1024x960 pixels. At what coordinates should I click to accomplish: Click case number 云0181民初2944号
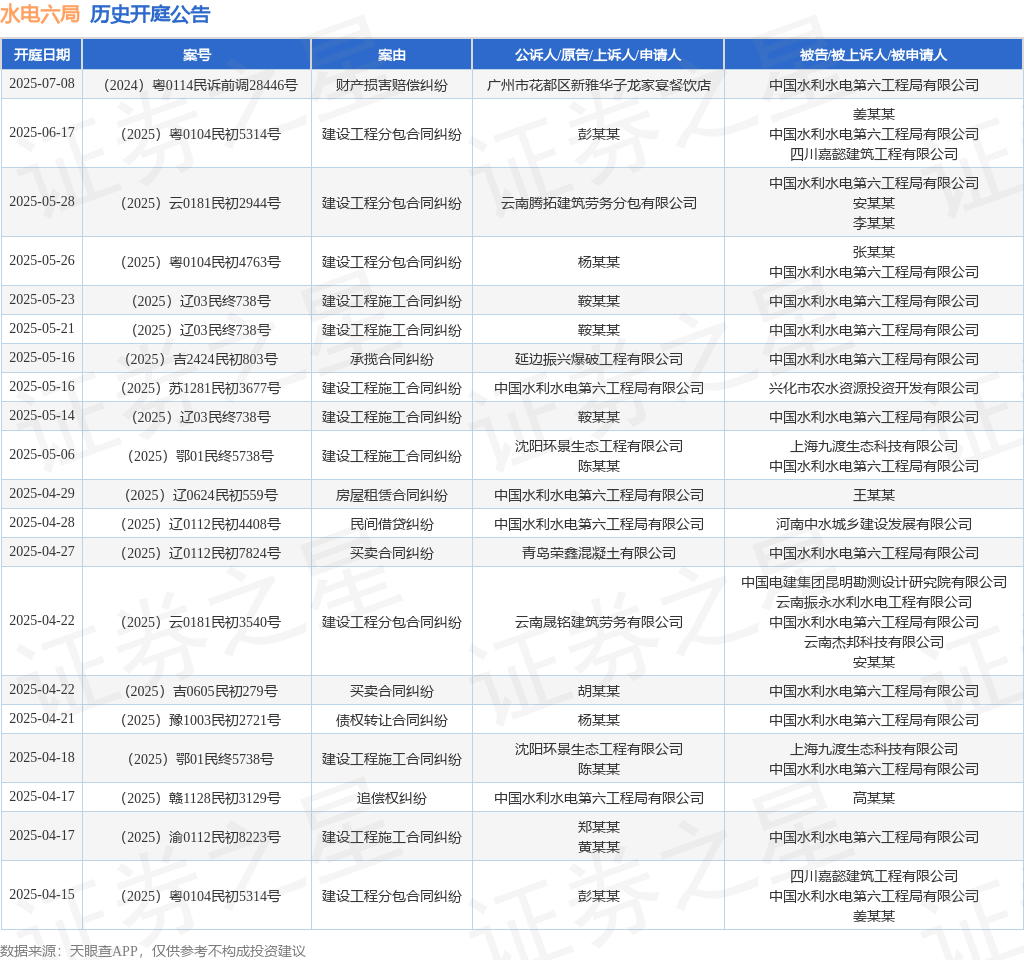pos(200,203)
